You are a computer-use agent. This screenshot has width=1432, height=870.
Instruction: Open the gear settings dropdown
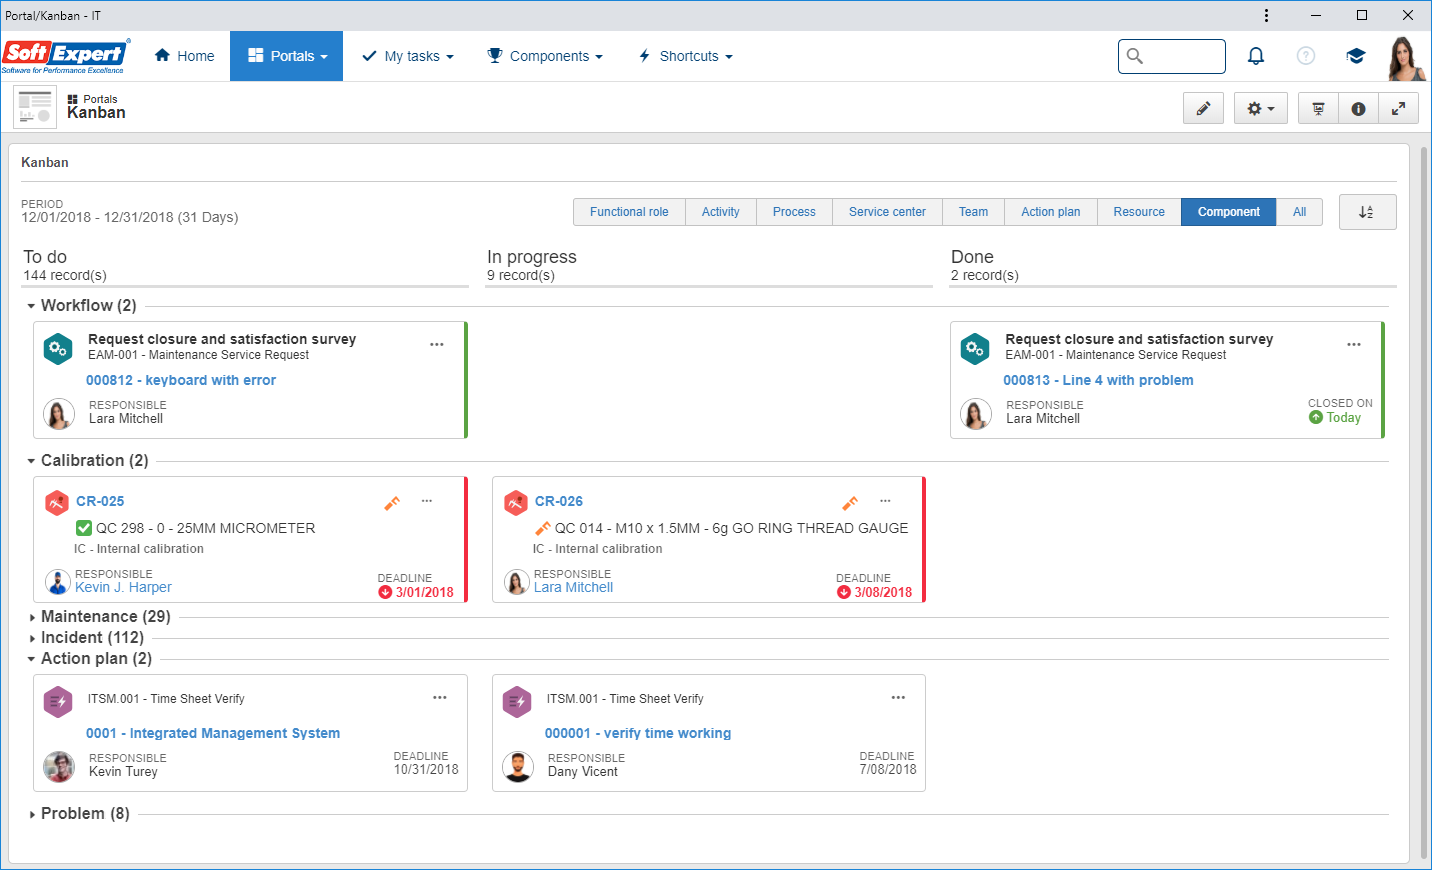1260,109
